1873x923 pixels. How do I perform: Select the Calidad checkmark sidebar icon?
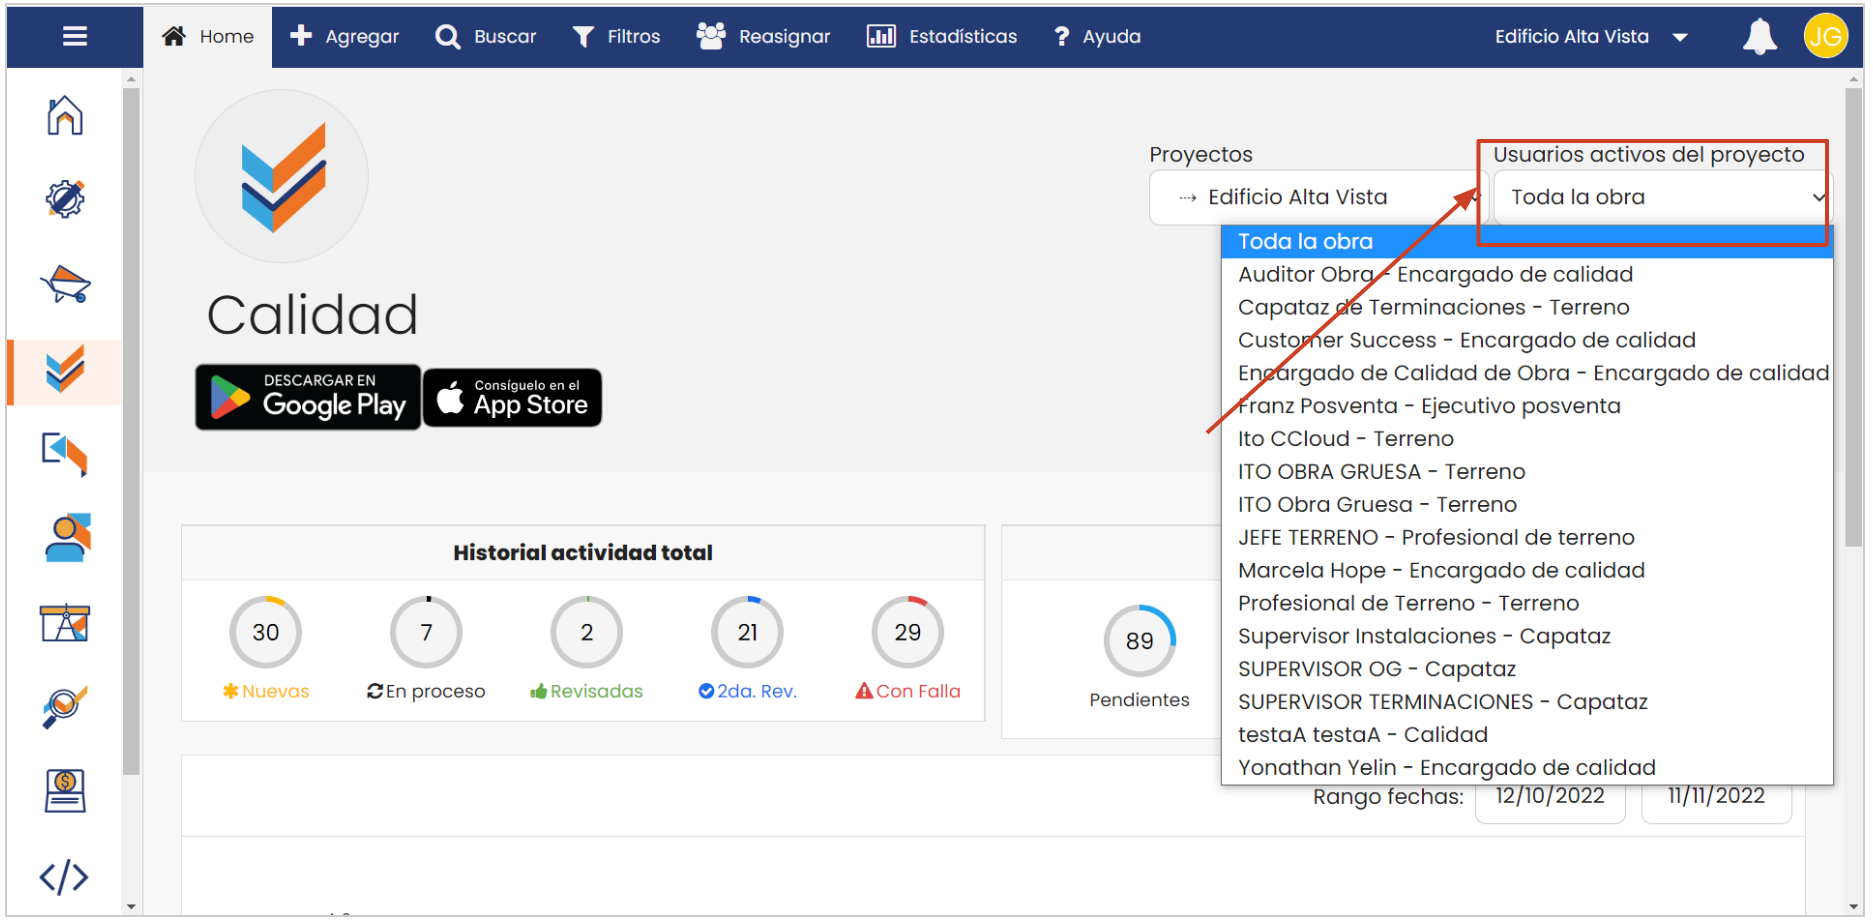point(65,371)
